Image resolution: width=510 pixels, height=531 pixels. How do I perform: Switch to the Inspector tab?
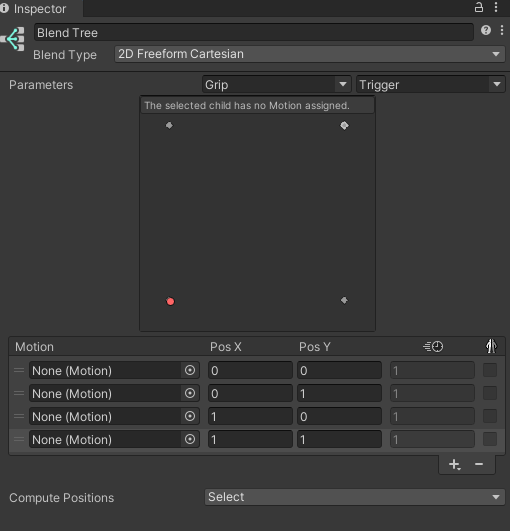[40, 8]
